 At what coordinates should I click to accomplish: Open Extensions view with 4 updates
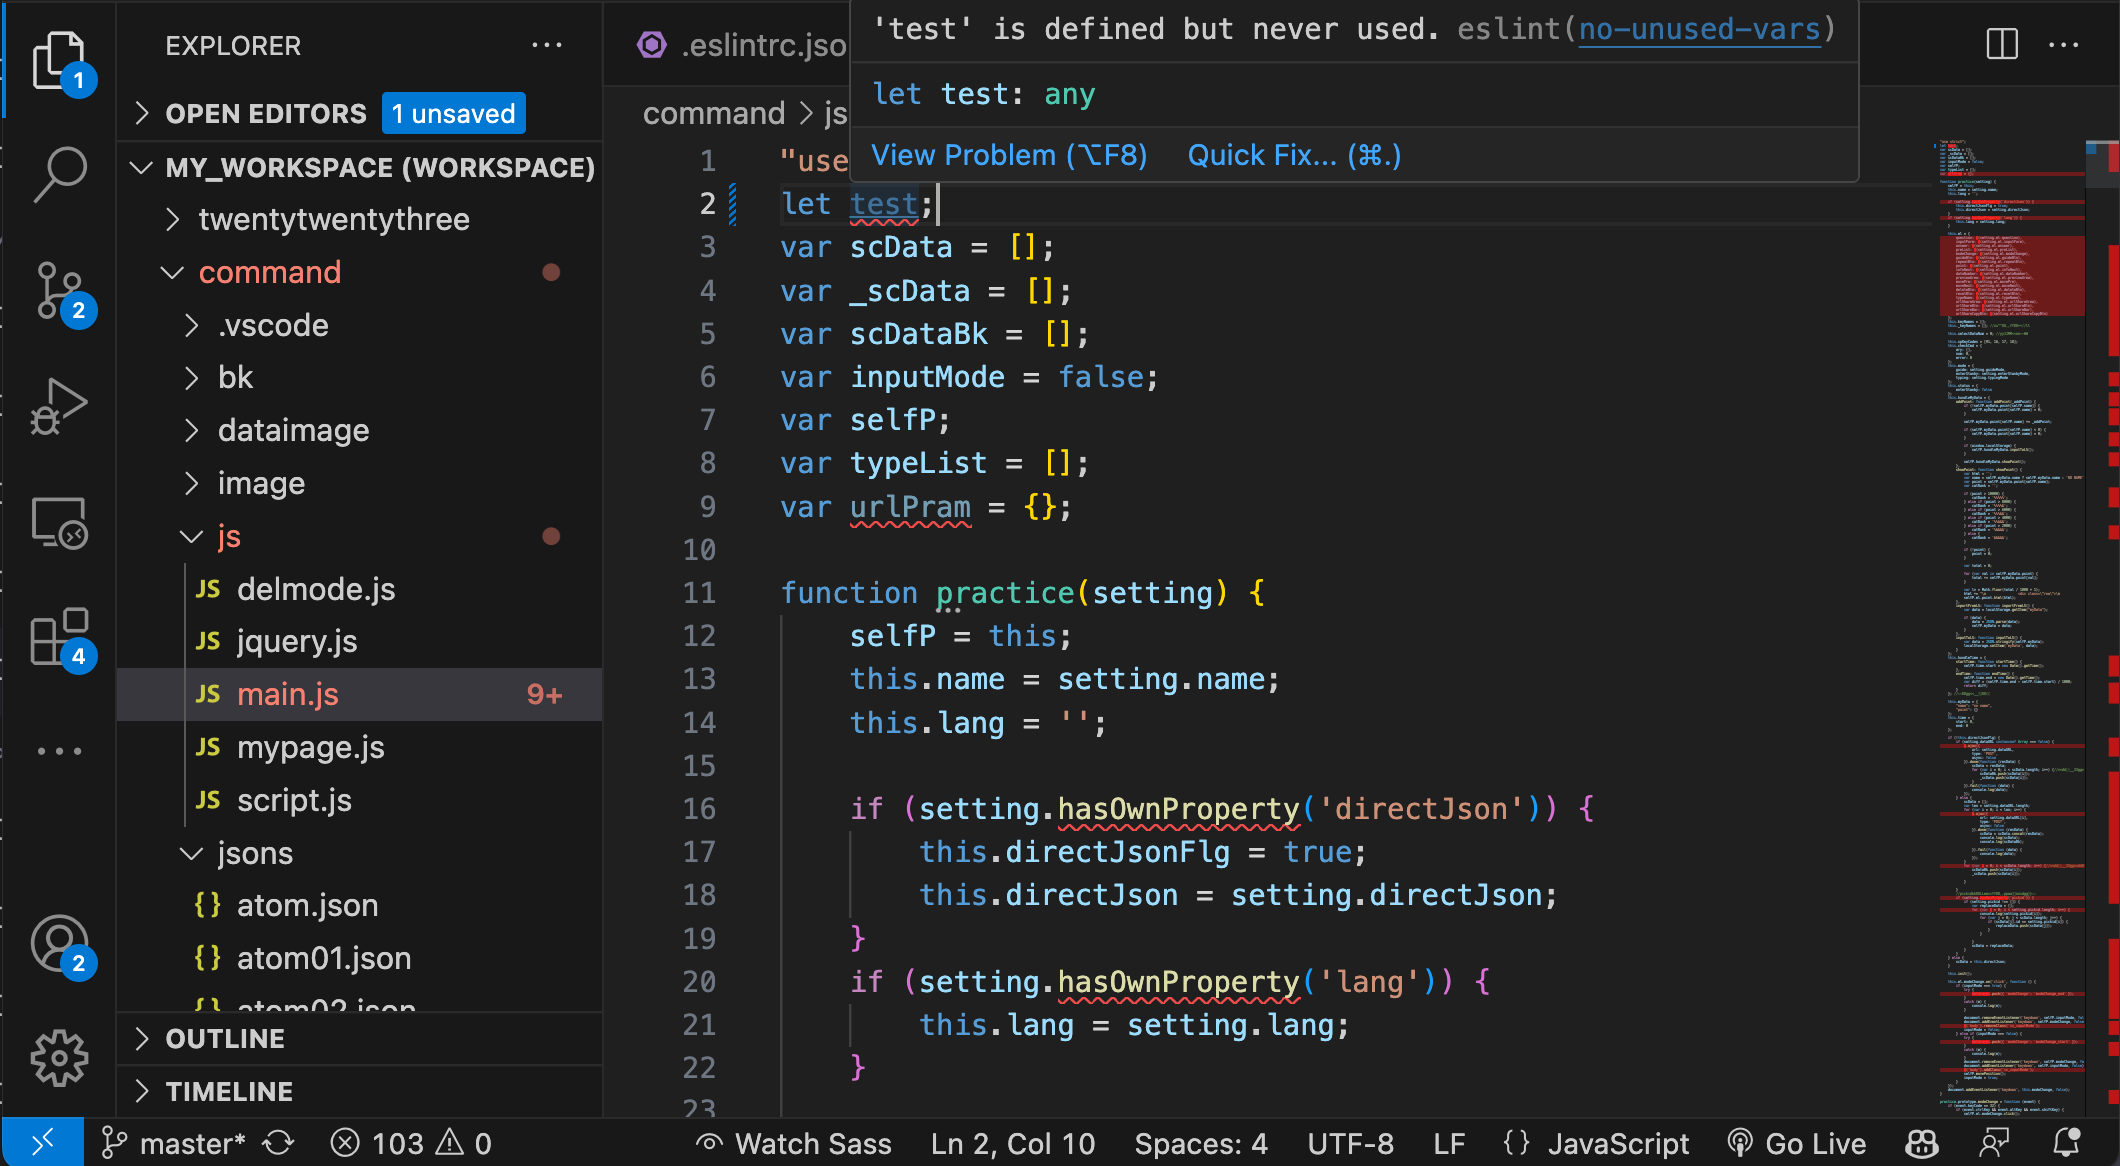pyautogui.click(x=60, y=638)
